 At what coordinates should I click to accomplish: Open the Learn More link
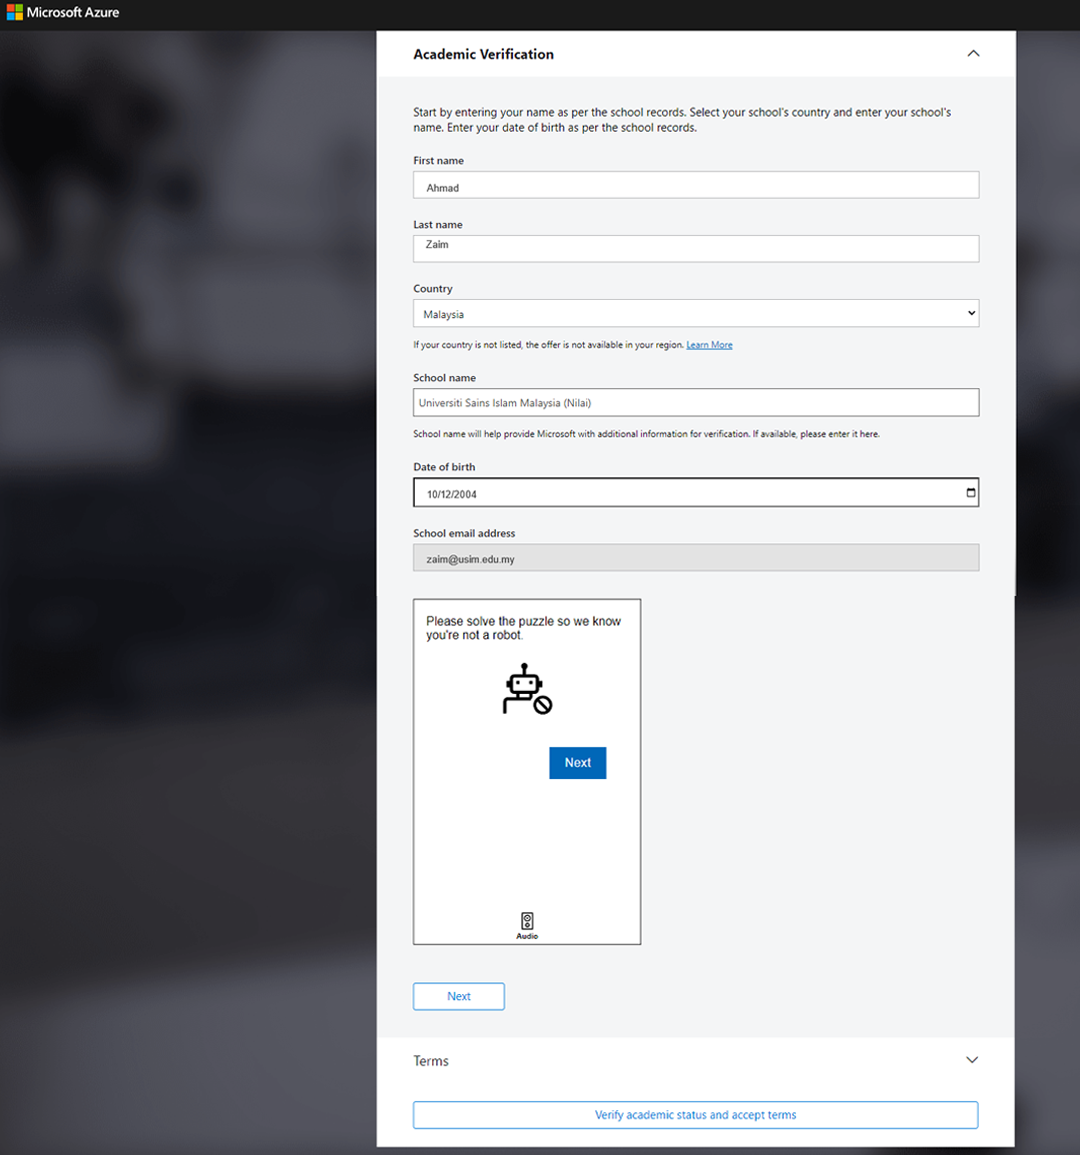coord(709,345)
